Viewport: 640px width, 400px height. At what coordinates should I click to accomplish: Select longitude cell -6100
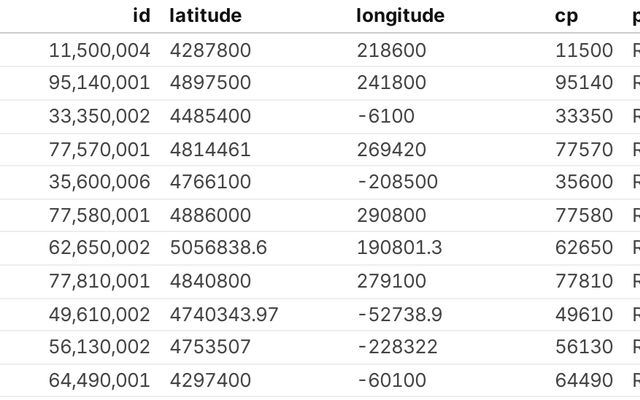click(385, 116)
